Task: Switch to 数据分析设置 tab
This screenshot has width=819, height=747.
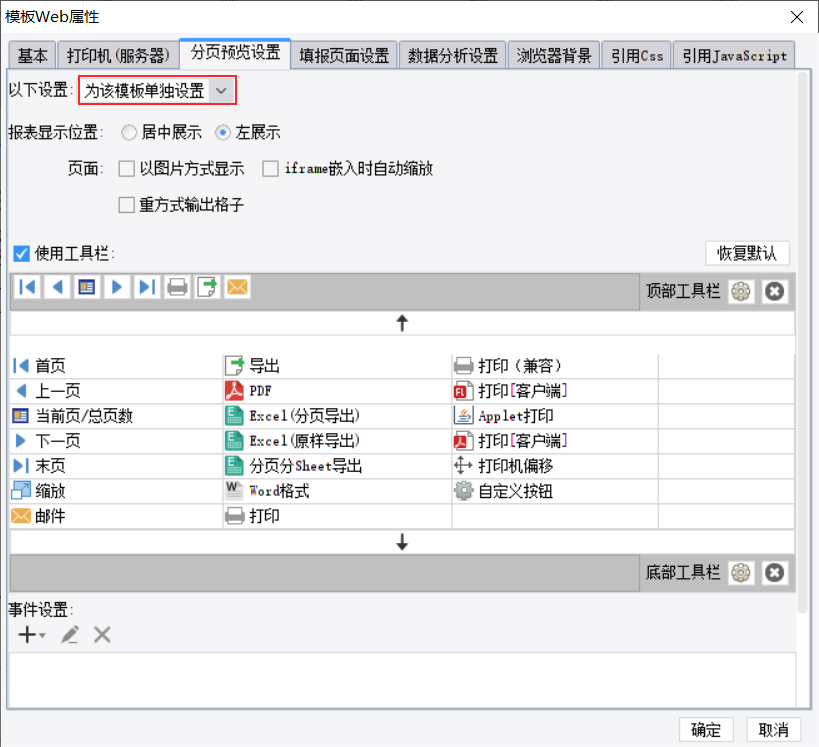Action: (x=452, y=55)
